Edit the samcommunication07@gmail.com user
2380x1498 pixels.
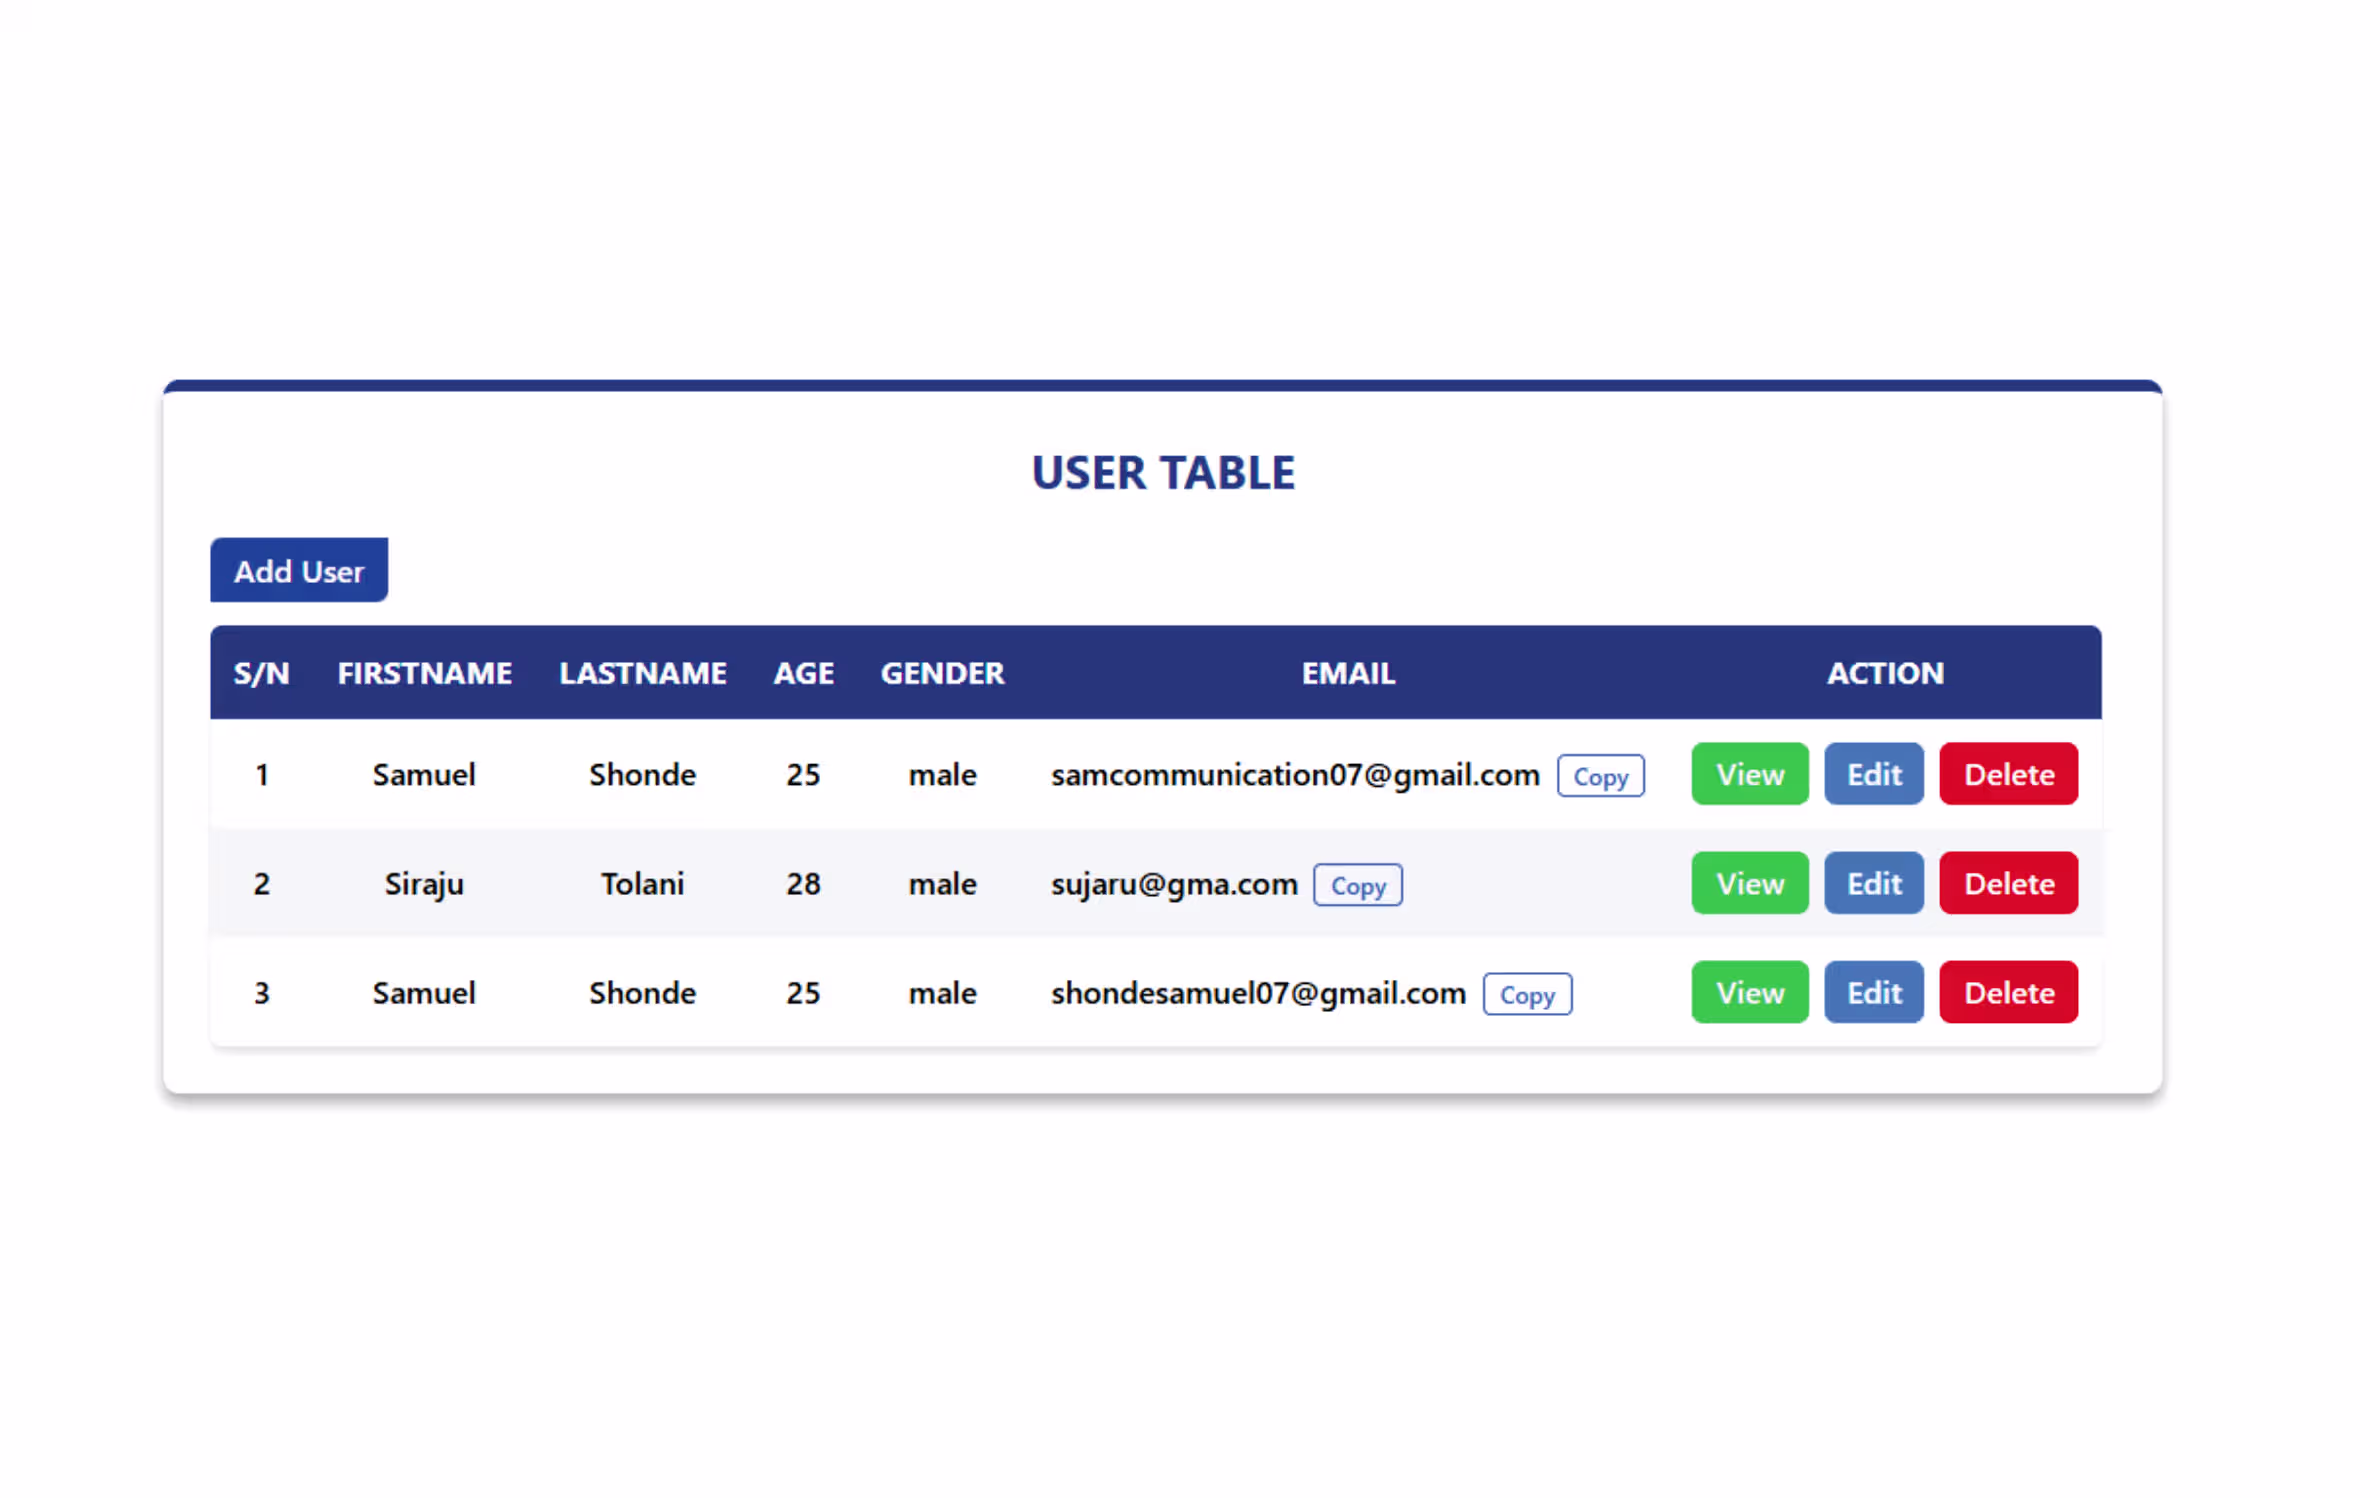[x=1874, y=774]
